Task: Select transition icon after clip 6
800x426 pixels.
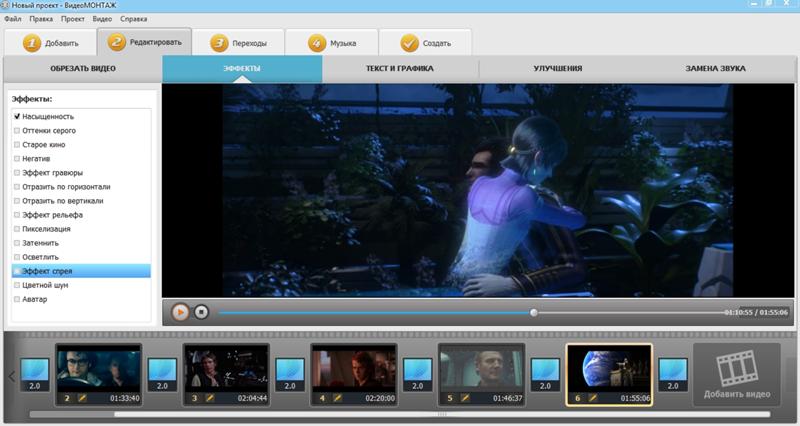Action: click(x=672, y=374)
